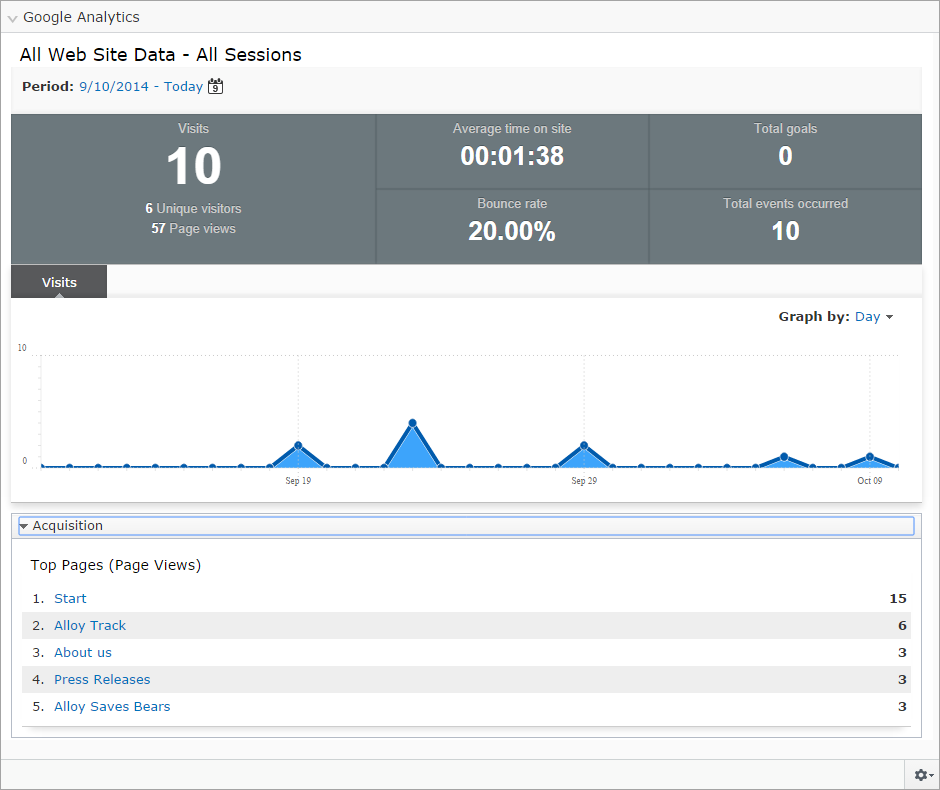Click the Oct 09 axis label
The width and height of the screenshot is (940, 790).
coord(870,481)
